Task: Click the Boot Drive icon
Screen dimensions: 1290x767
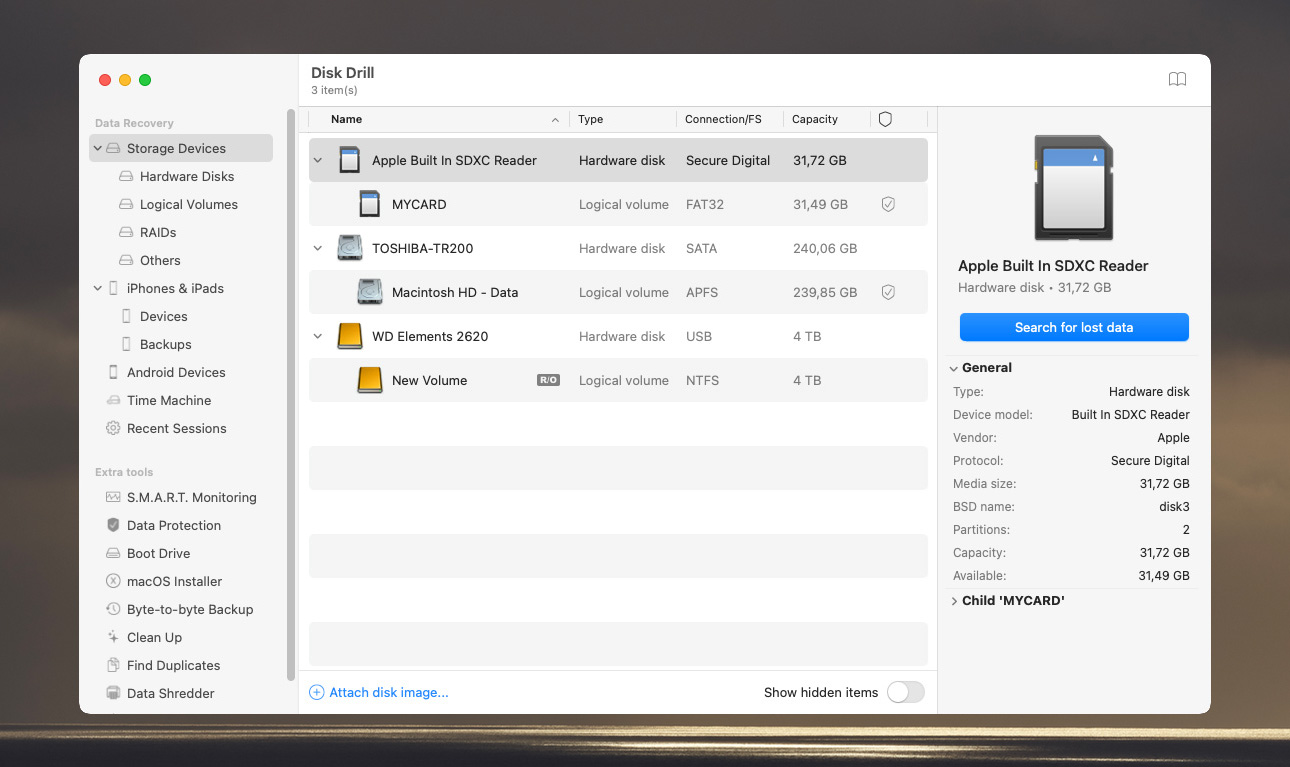Action: [x=113, y=553]
